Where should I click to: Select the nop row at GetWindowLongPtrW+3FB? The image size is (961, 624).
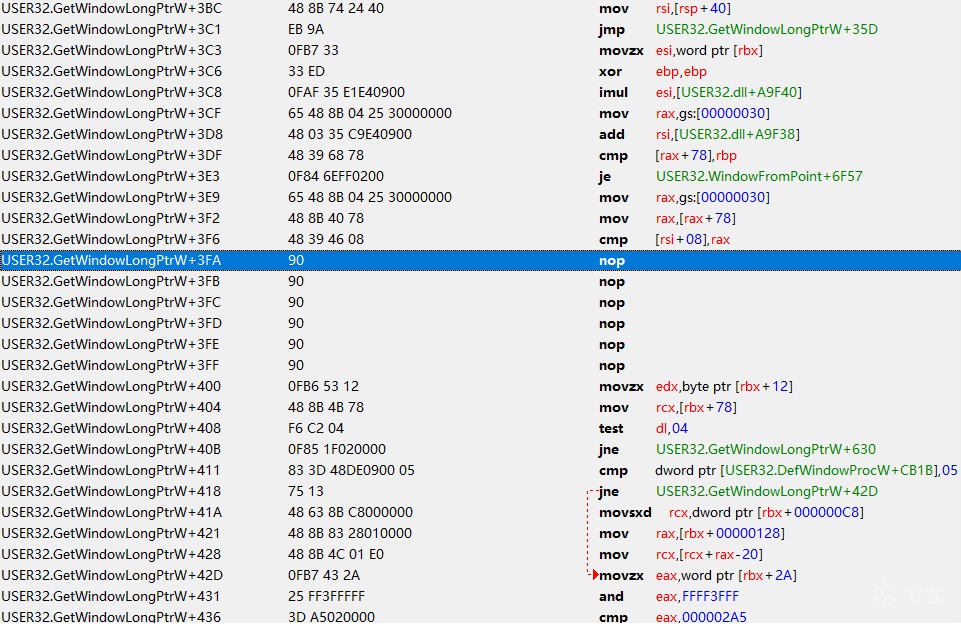tap(480, 281)
